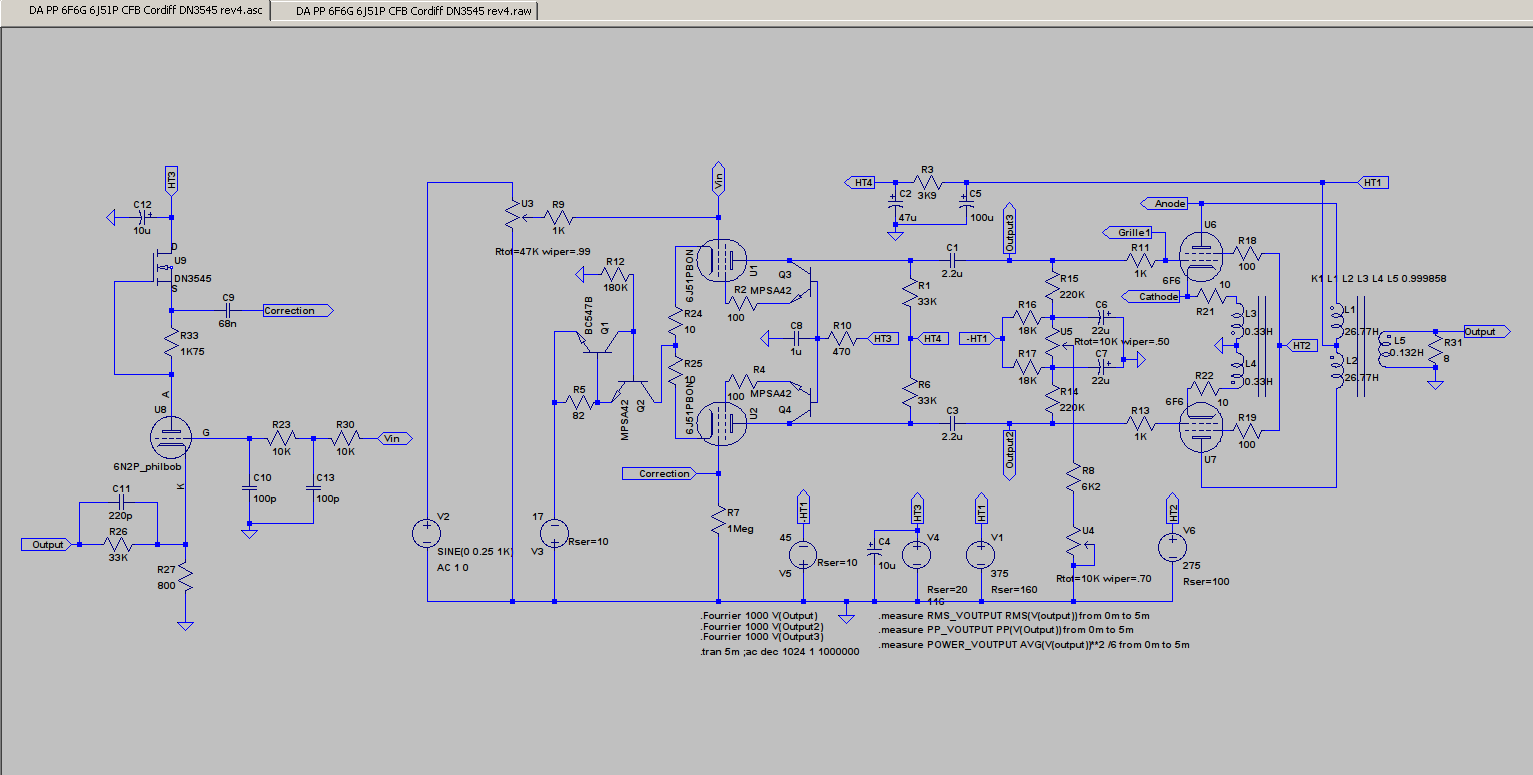Select capacitor C1 2.2u
Screen dimensions: 1533x775
click(x=953, y=260)
